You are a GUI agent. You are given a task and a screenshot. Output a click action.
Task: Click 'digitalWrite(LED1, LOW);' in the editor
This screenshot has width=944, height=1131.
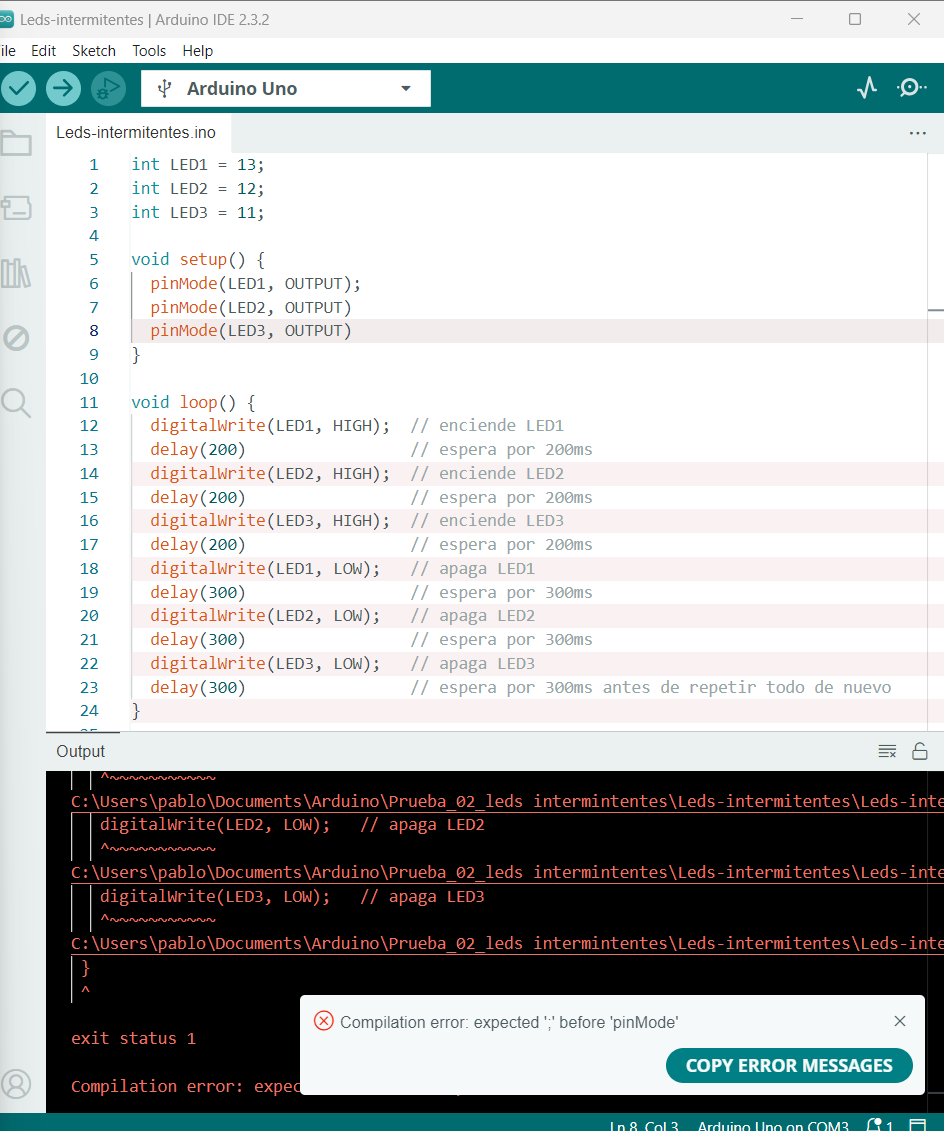tap(265, 568)
